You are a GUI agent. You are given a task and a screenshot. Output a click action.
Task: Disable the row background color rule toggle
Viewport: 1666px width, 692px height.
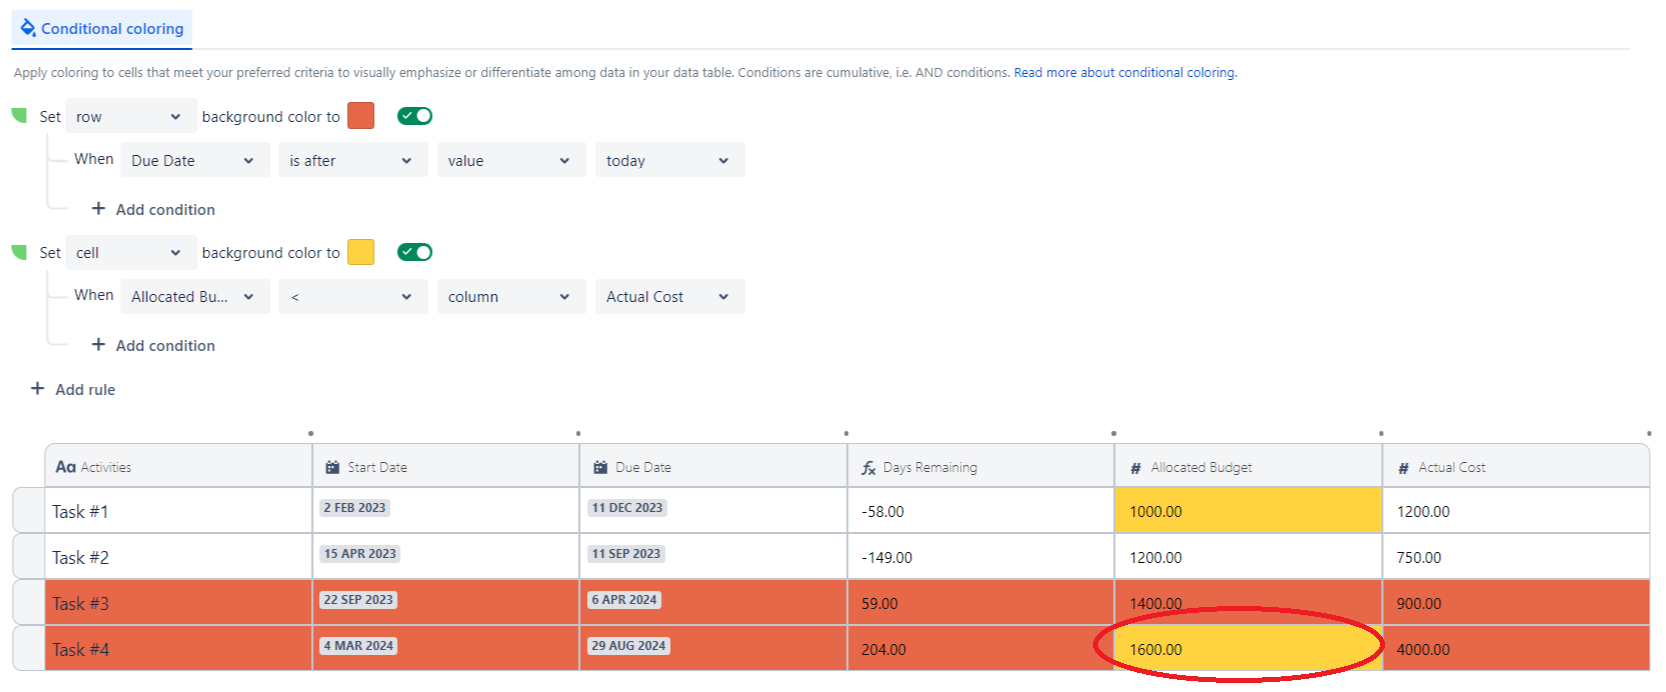(414, 116)
